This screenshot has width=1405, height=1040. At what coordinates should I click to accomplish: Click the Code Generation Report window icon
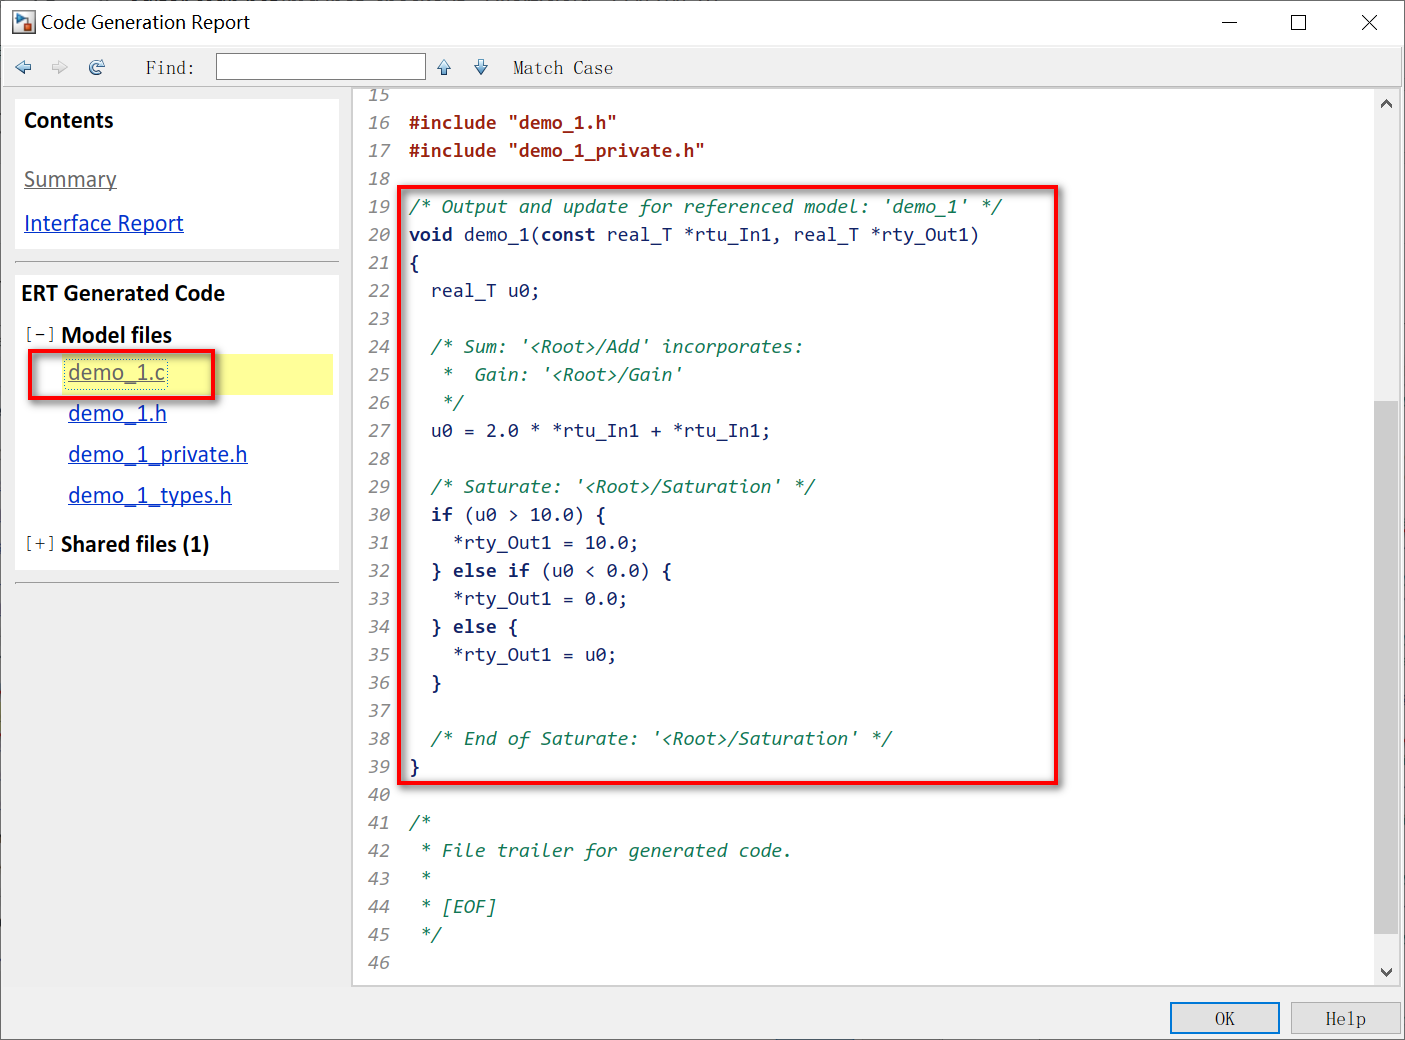(23, 22)
